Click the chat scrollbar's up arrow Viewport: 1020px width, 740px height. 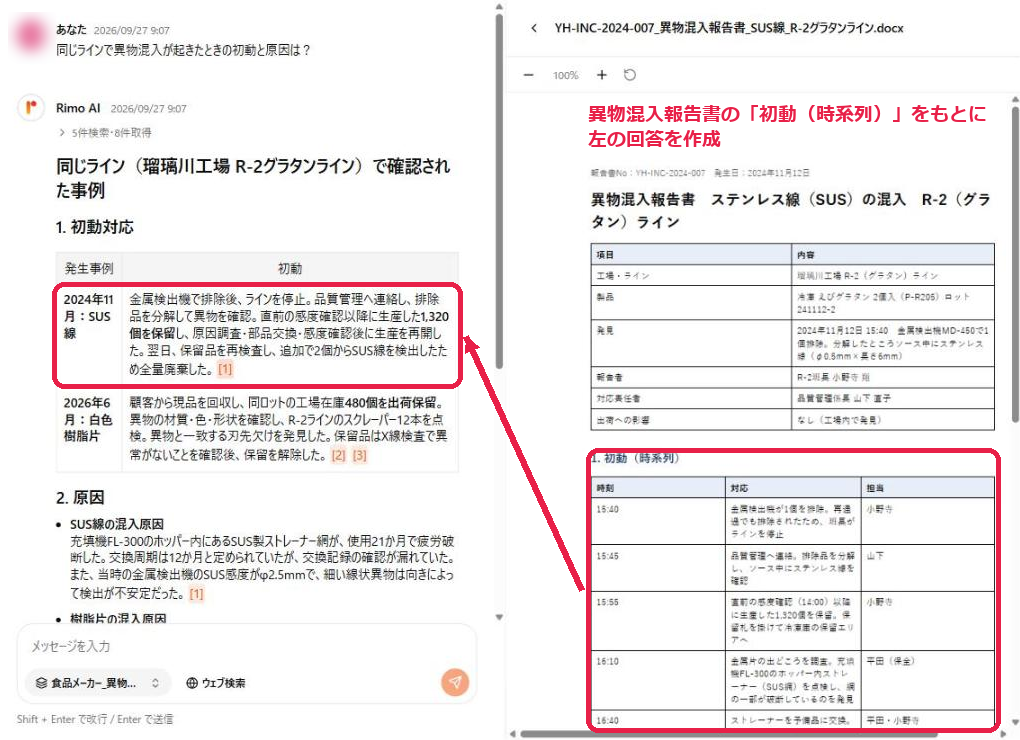tap(499, 7)
